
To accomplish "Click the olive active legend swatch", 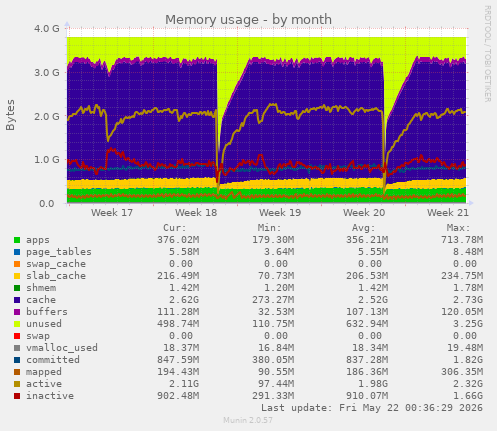I will click(17, 384).
